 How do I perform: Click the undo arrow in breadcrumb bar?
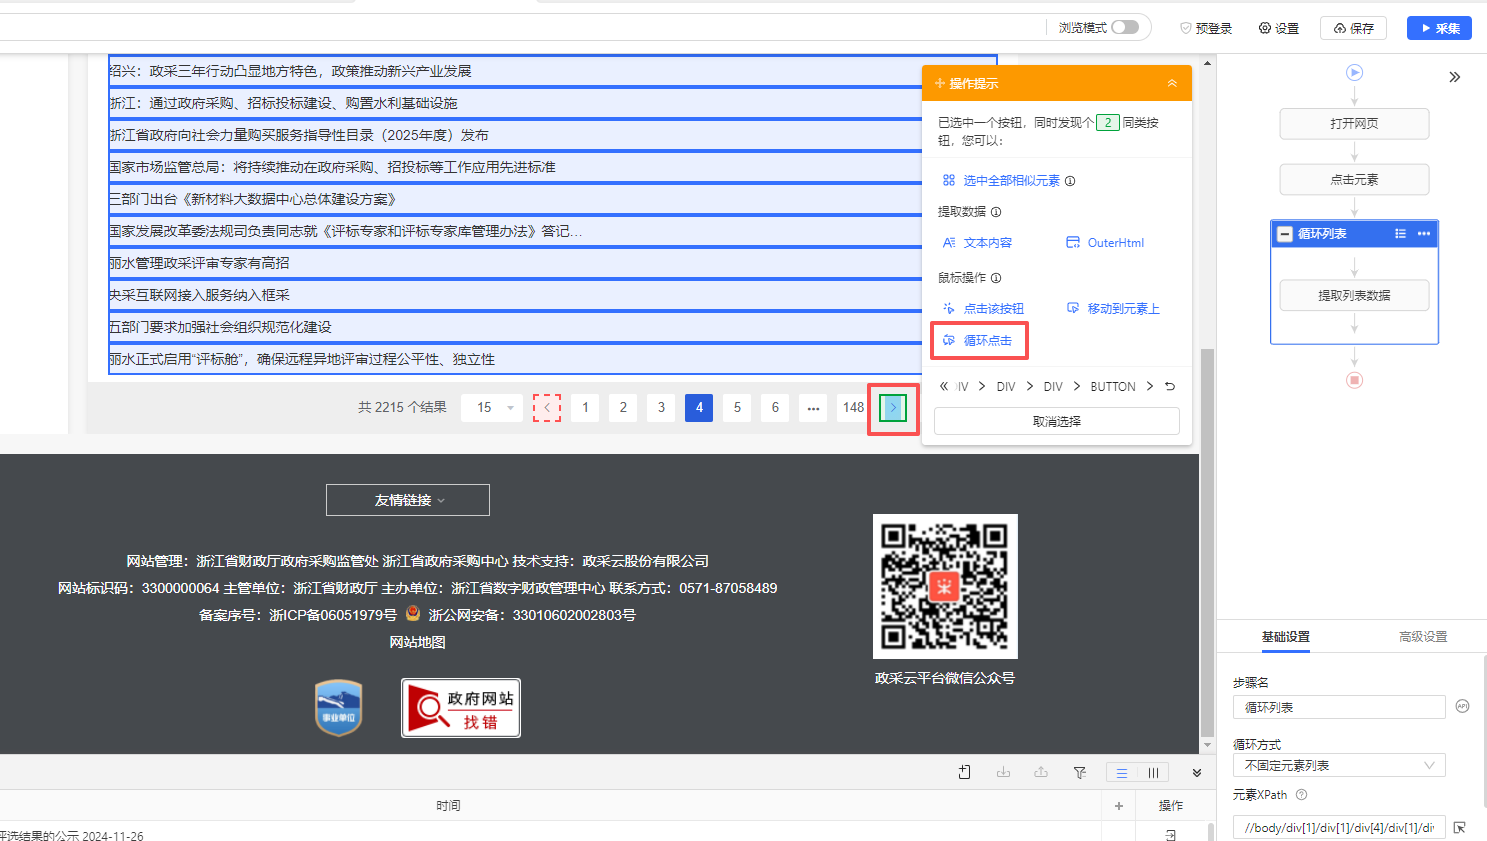[1170, 386]
